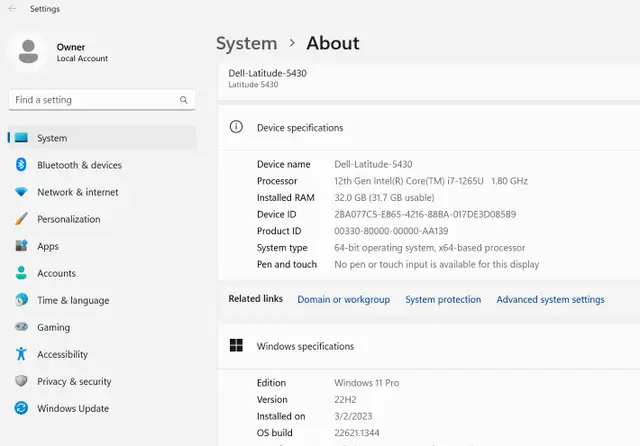Image resolution: width=640 pixels, height=446 pixels.
Task: Click the About page heading
Action: point(333,43)
